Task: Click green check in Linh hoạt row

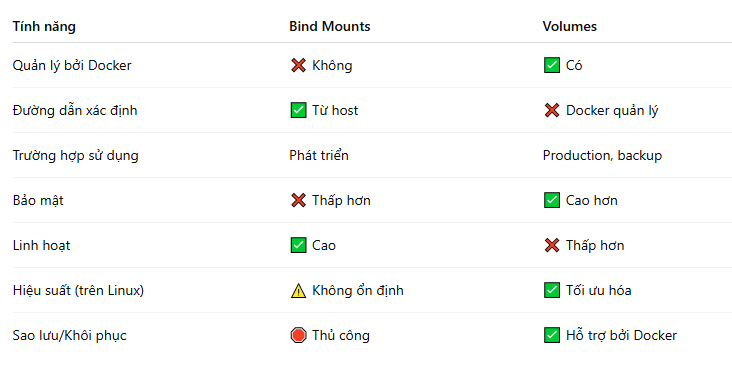Action: click(298, 245)
